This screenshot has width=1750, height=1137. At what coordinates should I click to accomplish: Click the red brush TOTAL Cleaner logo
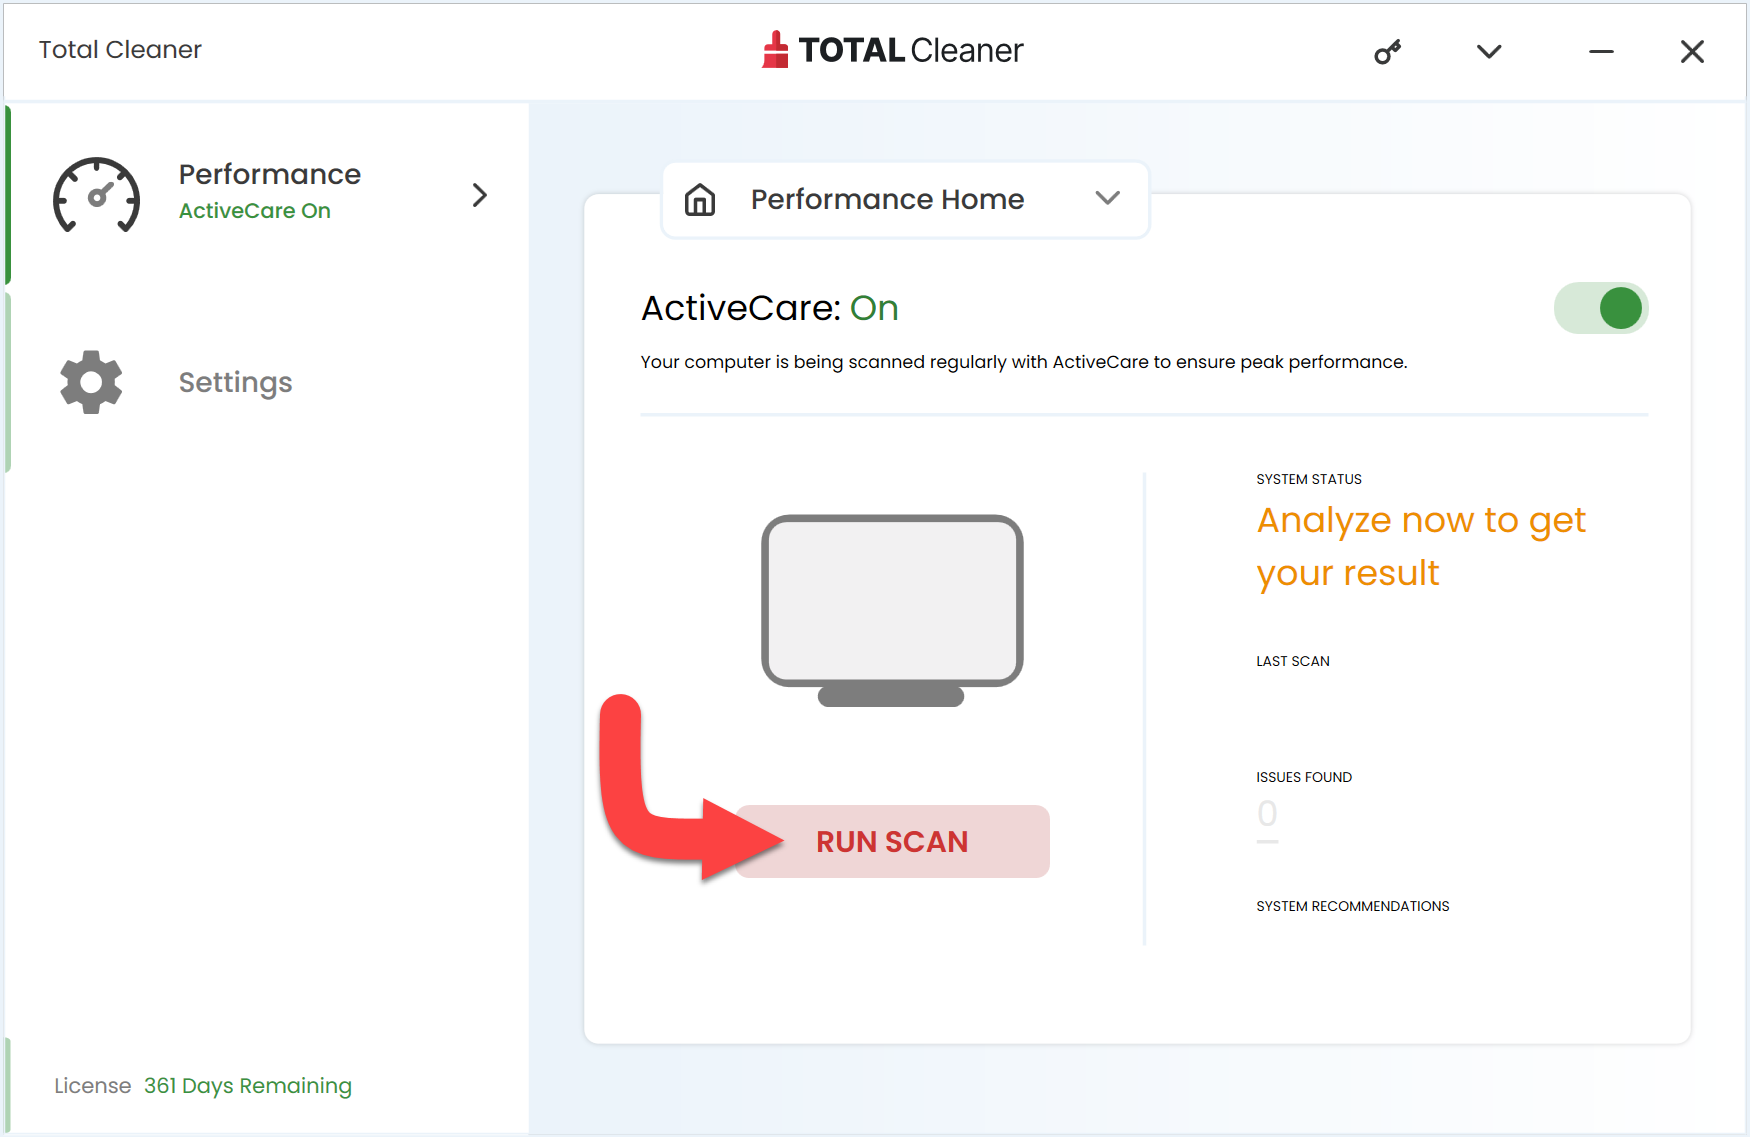point(775,50)
